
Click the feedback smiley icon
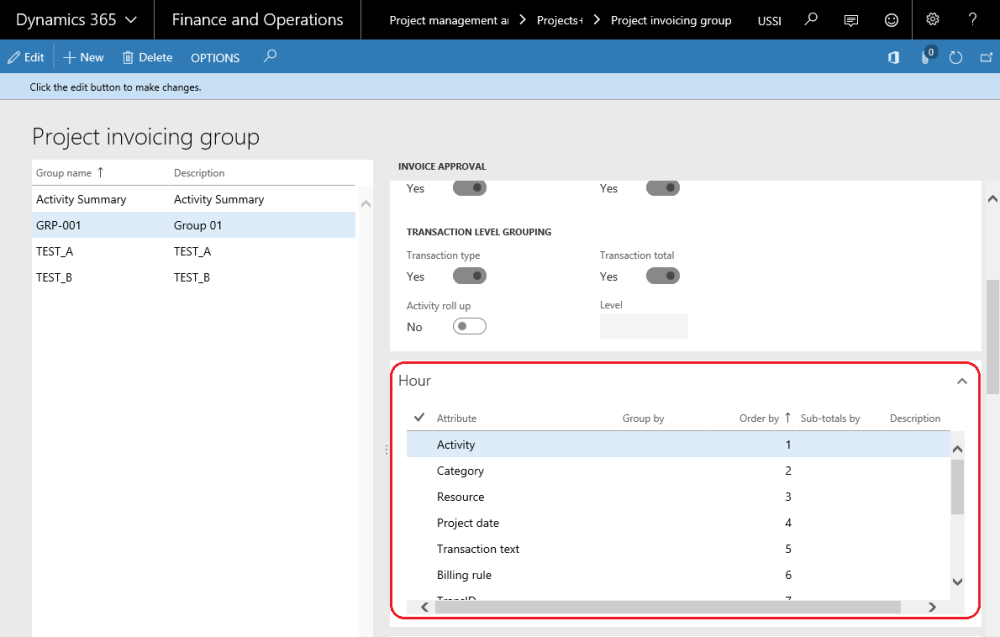pyautogui.click(x=893, y=19)
